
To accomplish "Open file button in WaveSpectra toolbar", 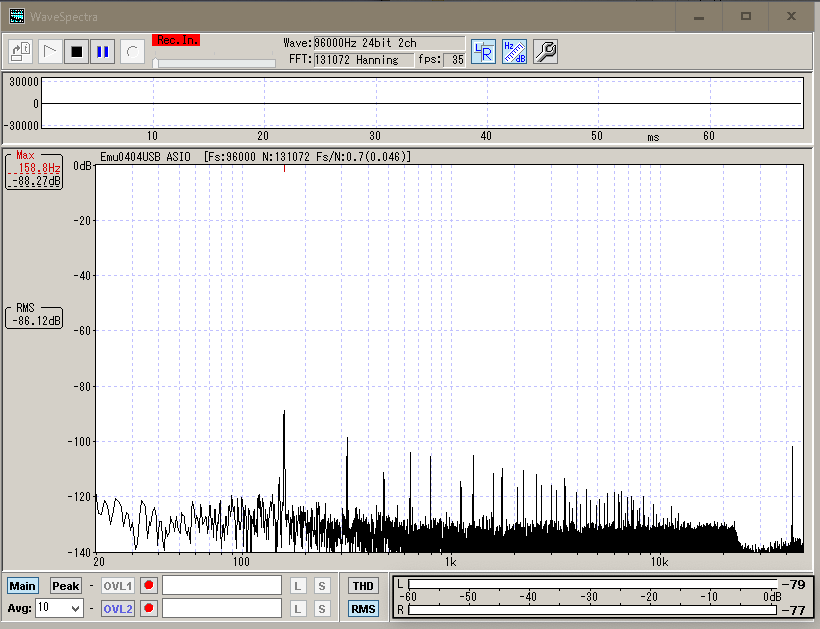I will coord(21,51).
